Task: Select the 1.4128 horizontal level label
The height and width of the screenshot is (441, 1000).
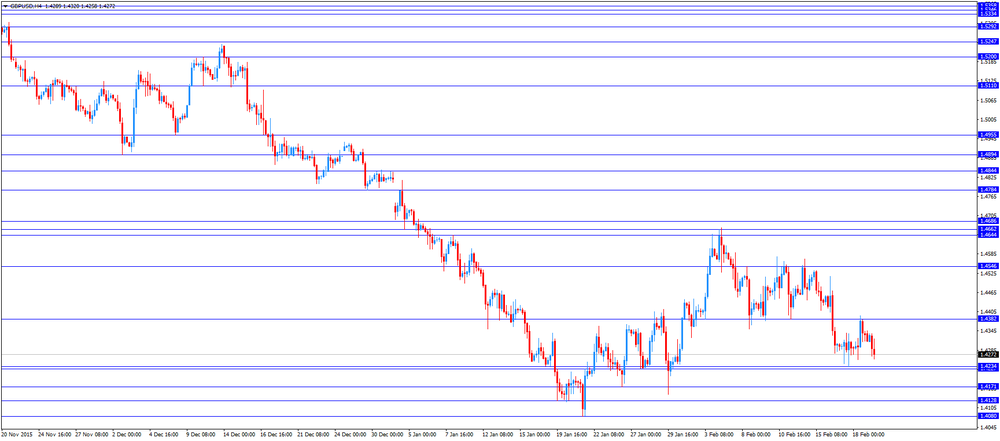Action: 988,400
